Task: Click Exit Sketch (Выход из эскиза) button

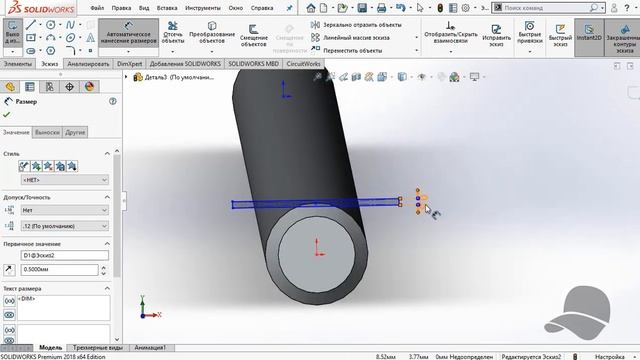Action: click(13, 33)
